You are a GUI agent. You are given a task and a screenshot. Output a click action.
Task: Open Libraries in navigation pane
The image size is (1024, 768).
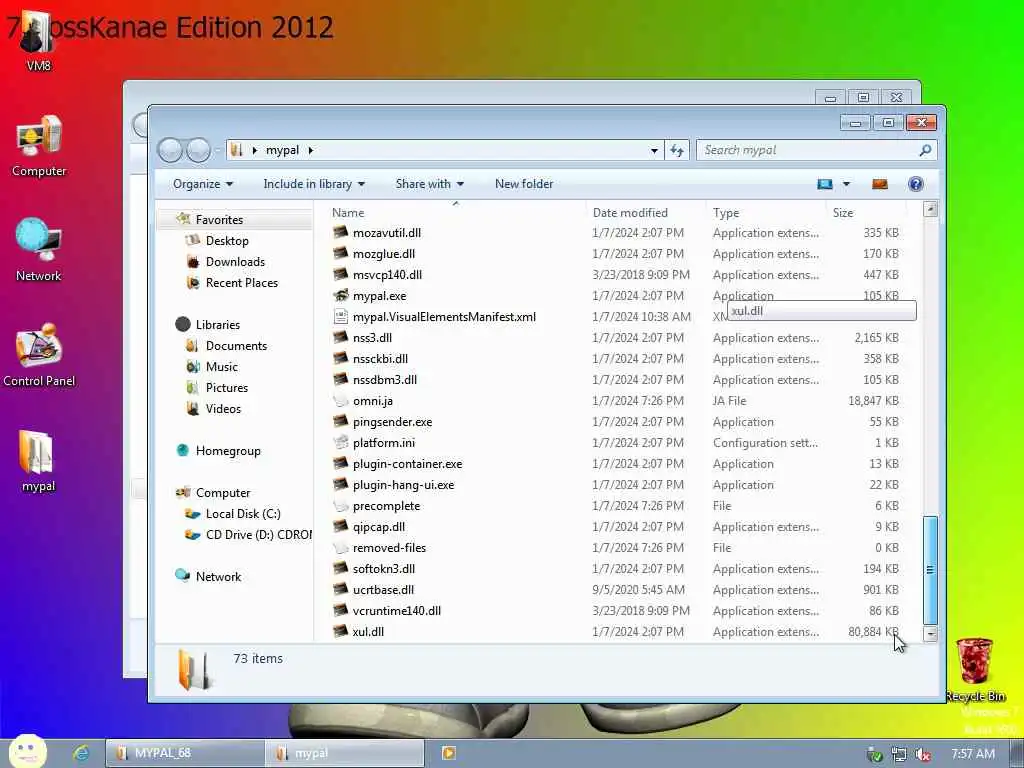[217, 325]
